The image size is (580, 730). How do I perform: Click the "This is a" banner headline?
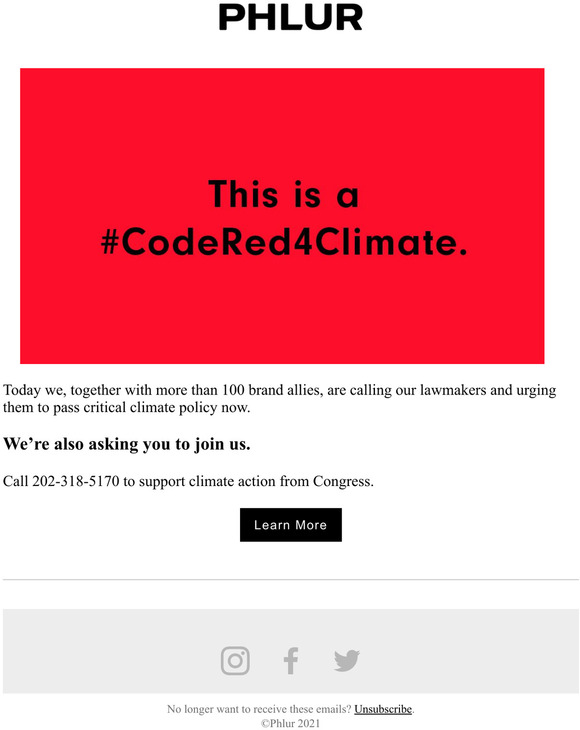pyautogui.click(x=283, y=194)
